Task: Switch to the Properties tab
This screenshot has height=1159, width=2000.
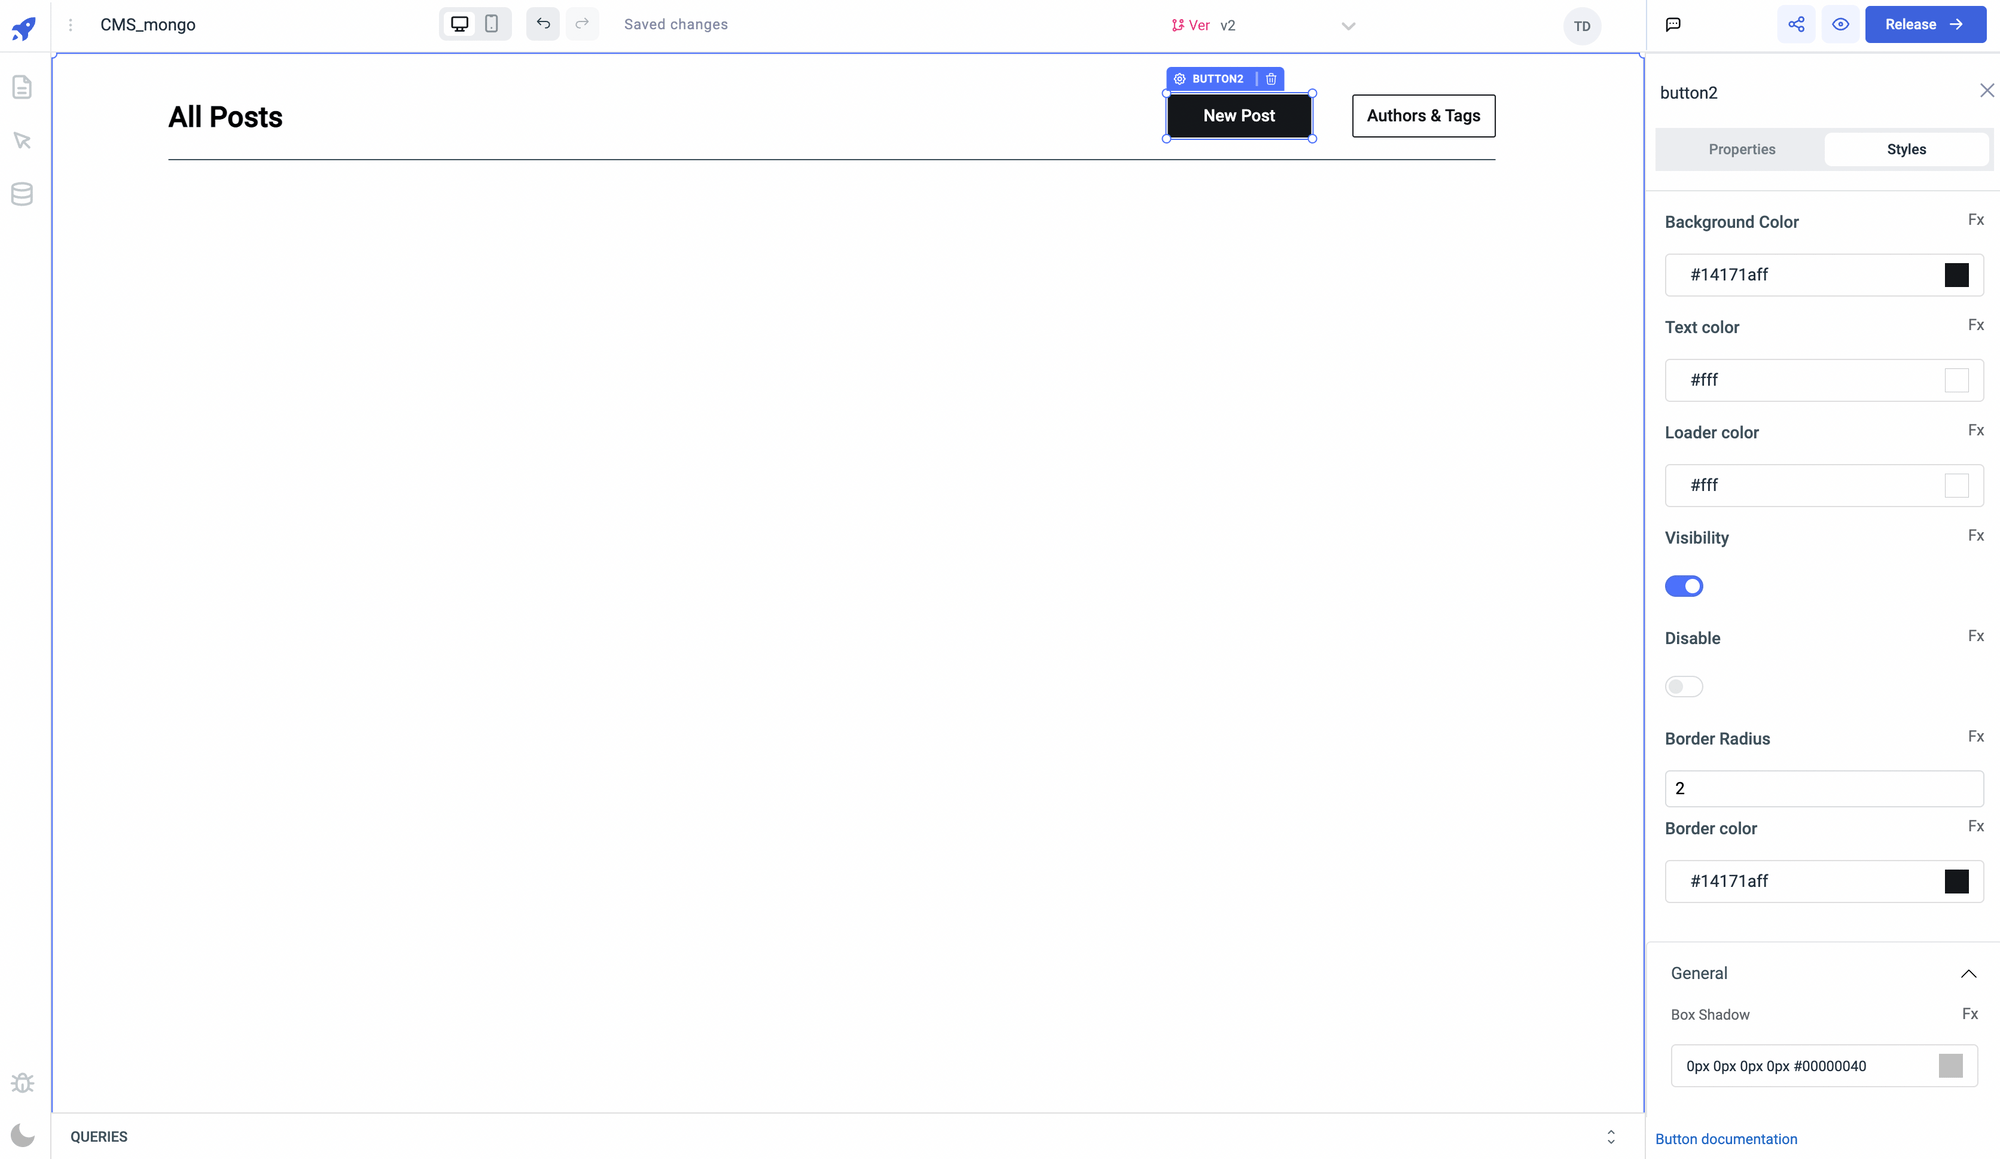Action: pos(1741,149)
